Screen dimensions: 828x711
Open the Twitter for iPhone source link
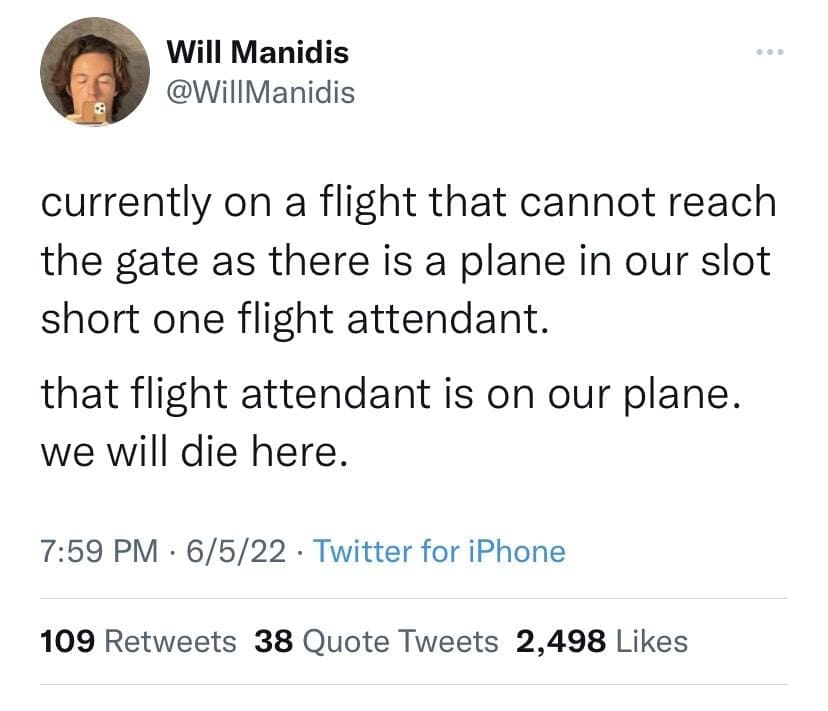point(439,551)
